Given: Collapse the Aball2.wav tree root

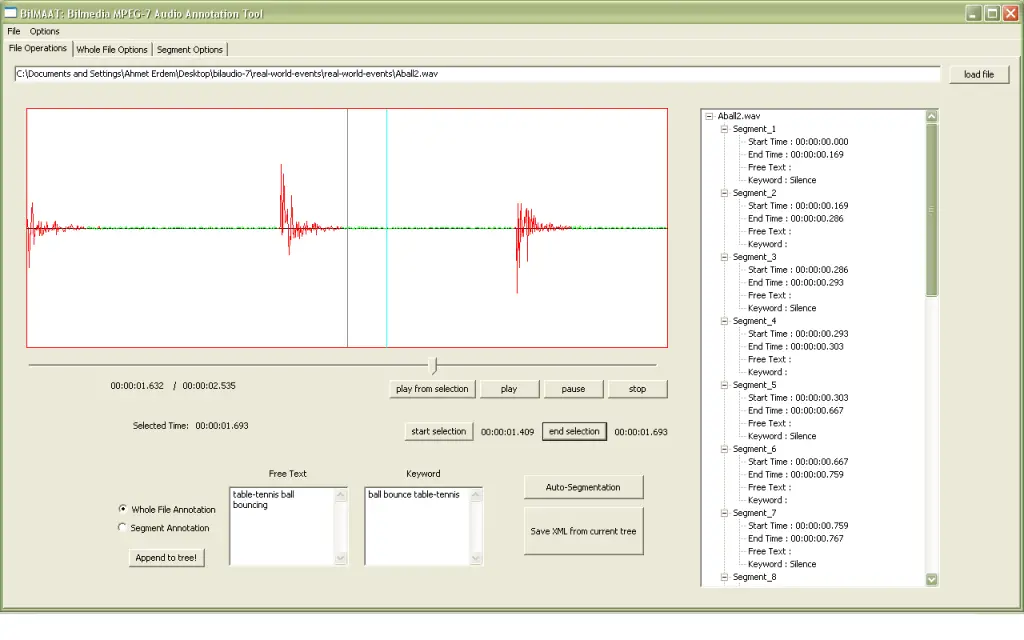Looking at the screenshot, I should click(709, 116).
